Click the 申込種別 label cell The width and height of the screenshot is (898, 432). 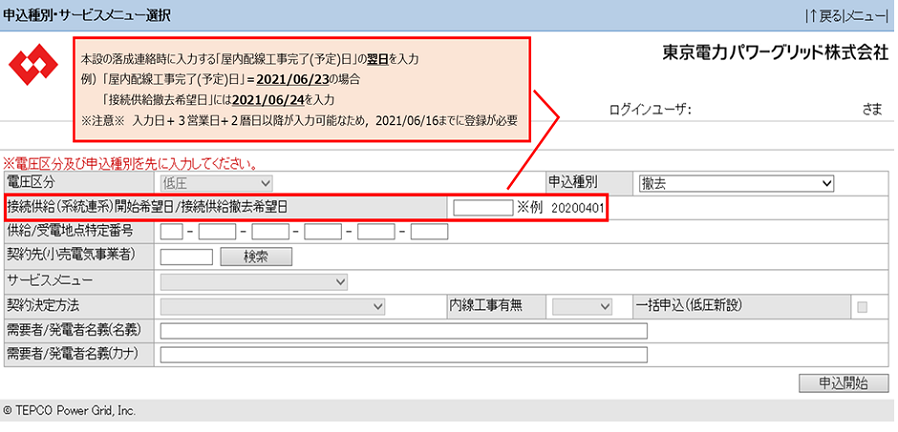click(589, 183)
